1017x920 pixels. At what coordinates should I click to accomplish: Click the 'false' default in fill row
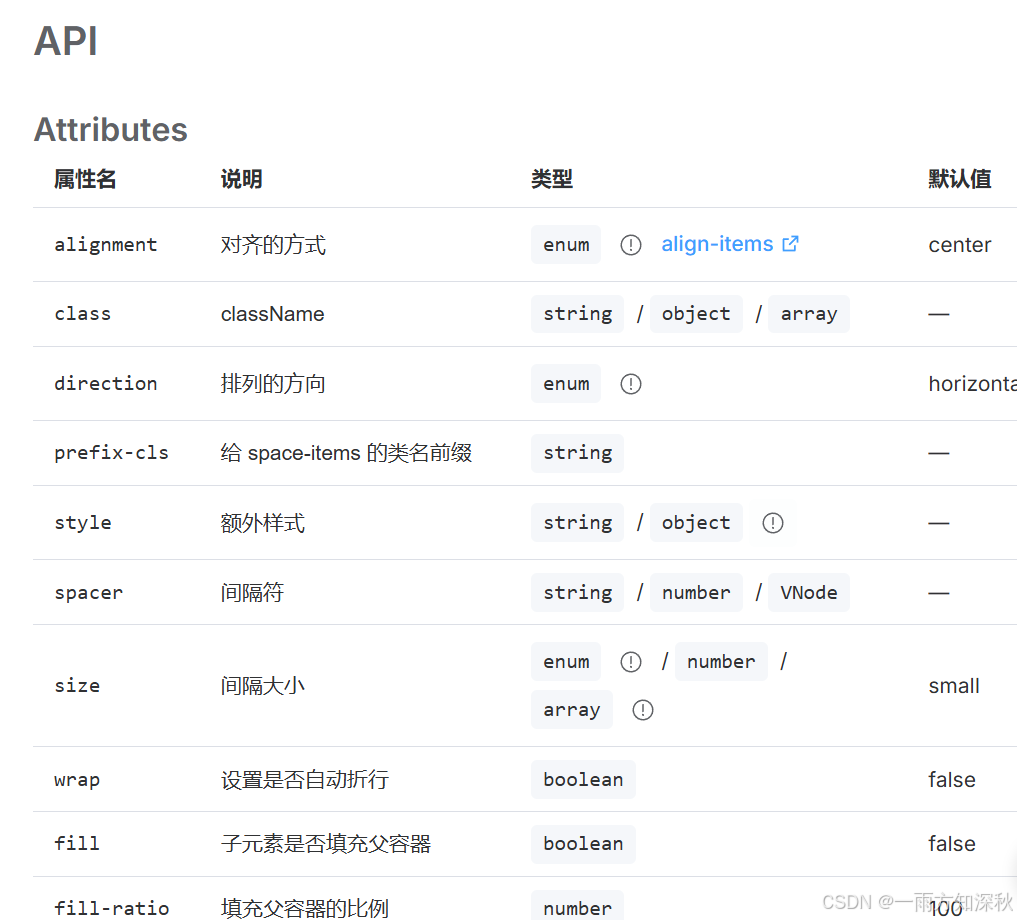point(951,843)
